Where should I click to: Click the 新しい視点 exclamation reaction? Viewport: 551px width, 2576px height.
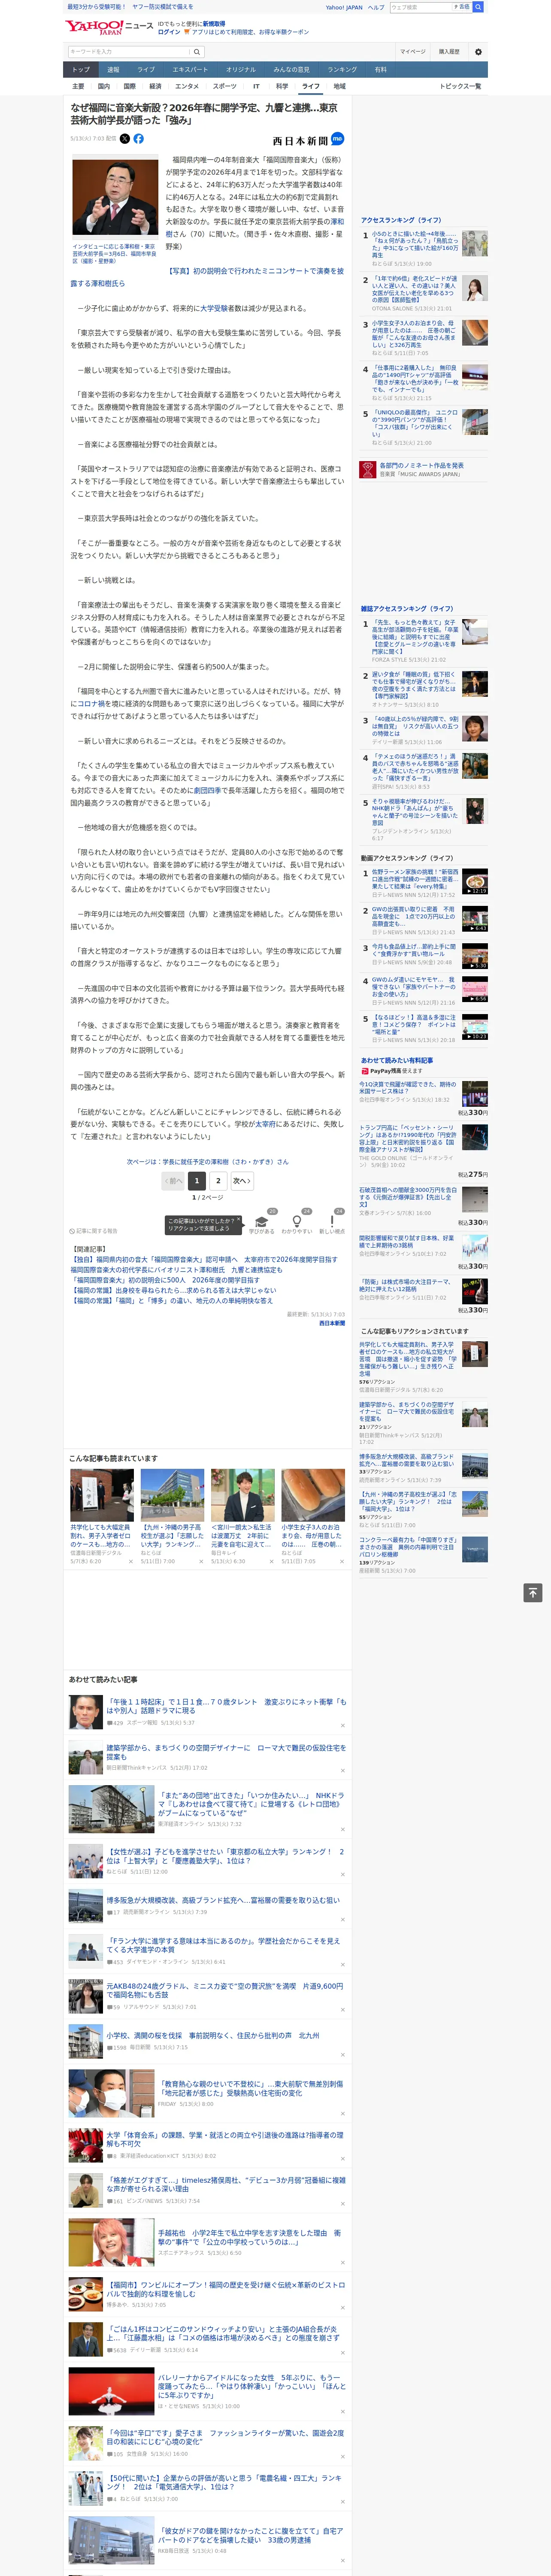pos(332,1222)
